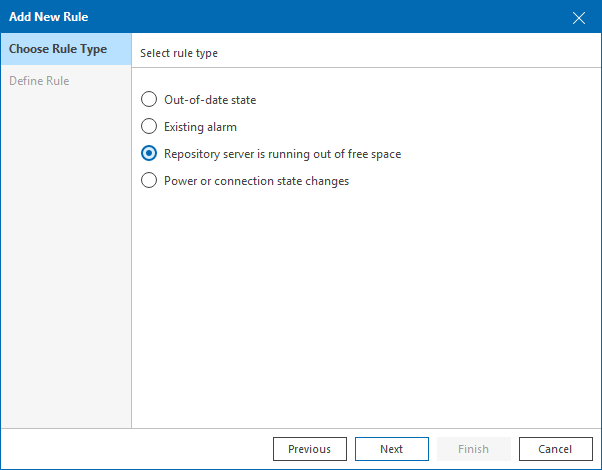The height and width of the screenshot is (470, 602).
Task: Choose the Existing alarm radio option
Action: pos(149,127)
